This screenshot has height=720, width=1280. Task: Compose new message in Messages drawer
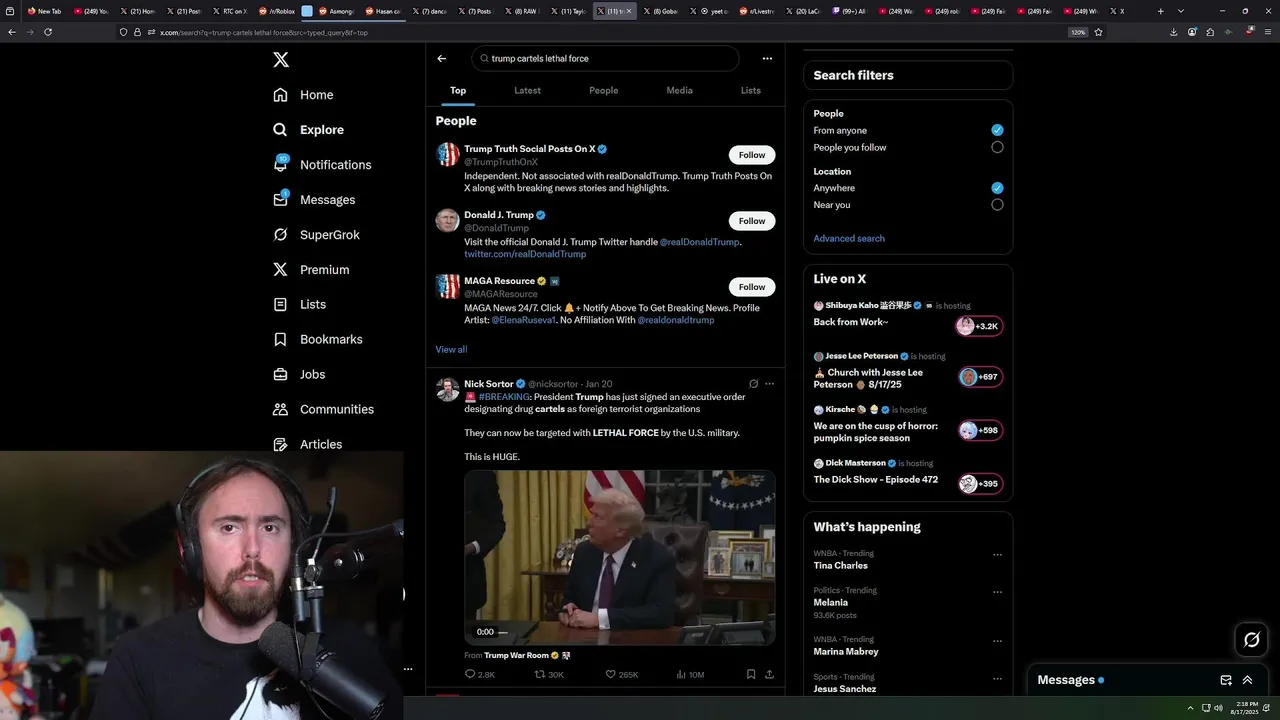(1226, 680)
